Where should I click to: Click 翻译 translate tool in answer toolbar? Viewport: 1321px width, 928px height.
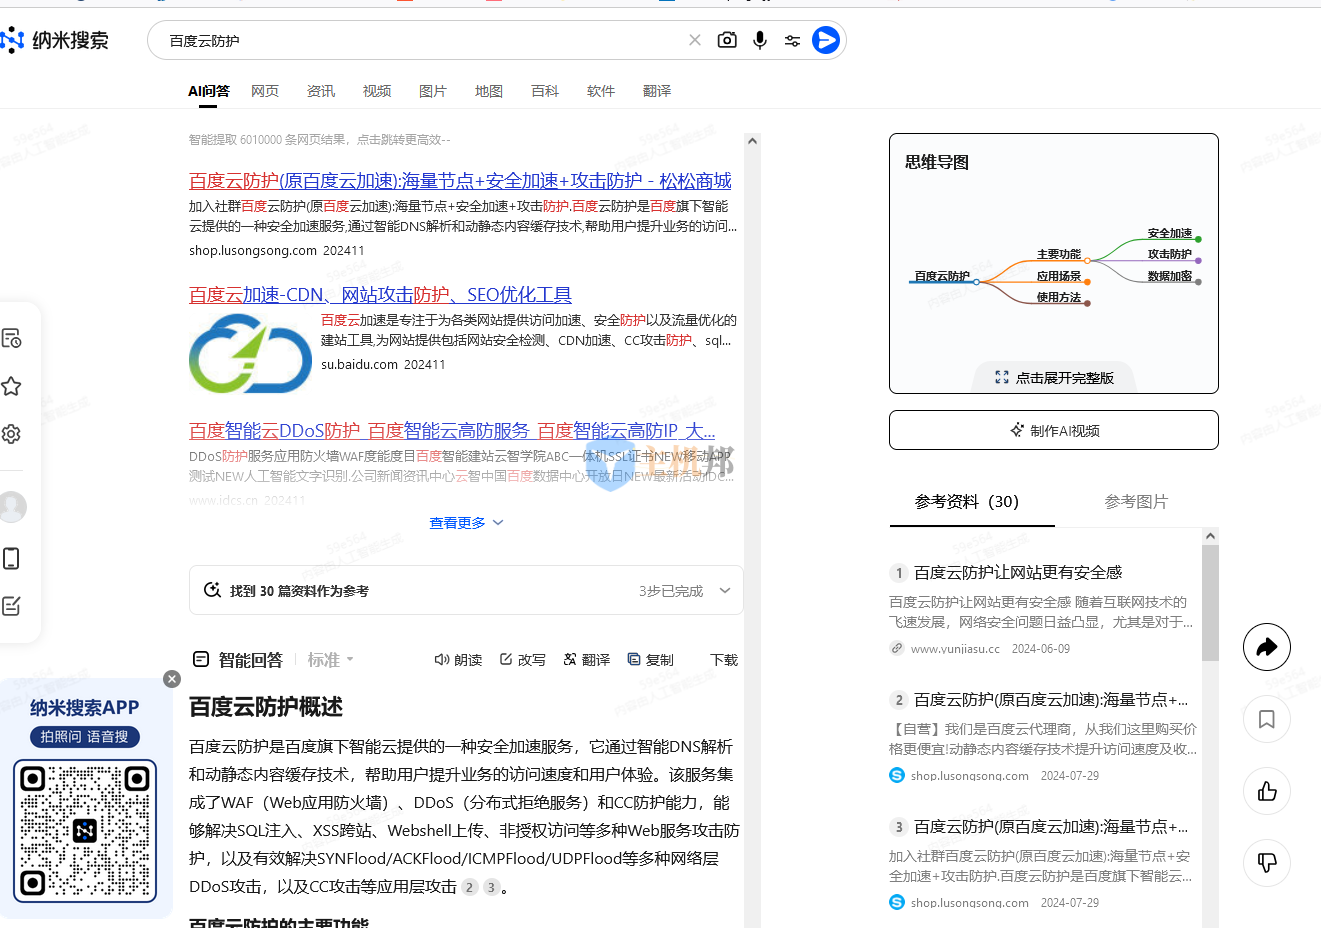pyautogui.click(x=587, y=660)
